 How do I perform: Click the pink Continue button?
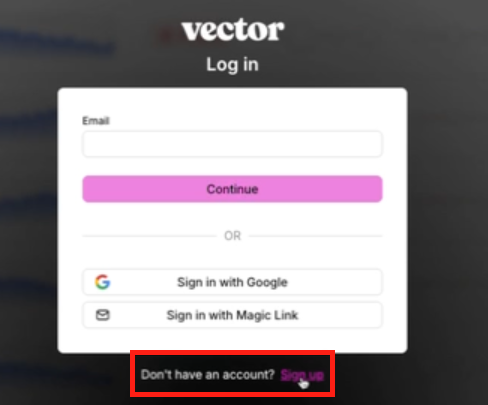click(232, 189)
